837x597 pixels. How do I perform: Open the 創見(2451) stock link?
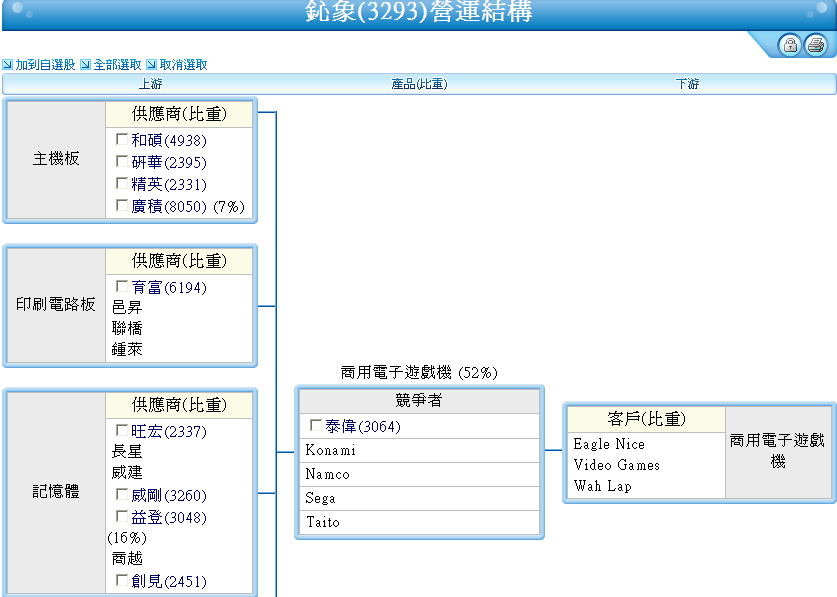pos(169,582)
